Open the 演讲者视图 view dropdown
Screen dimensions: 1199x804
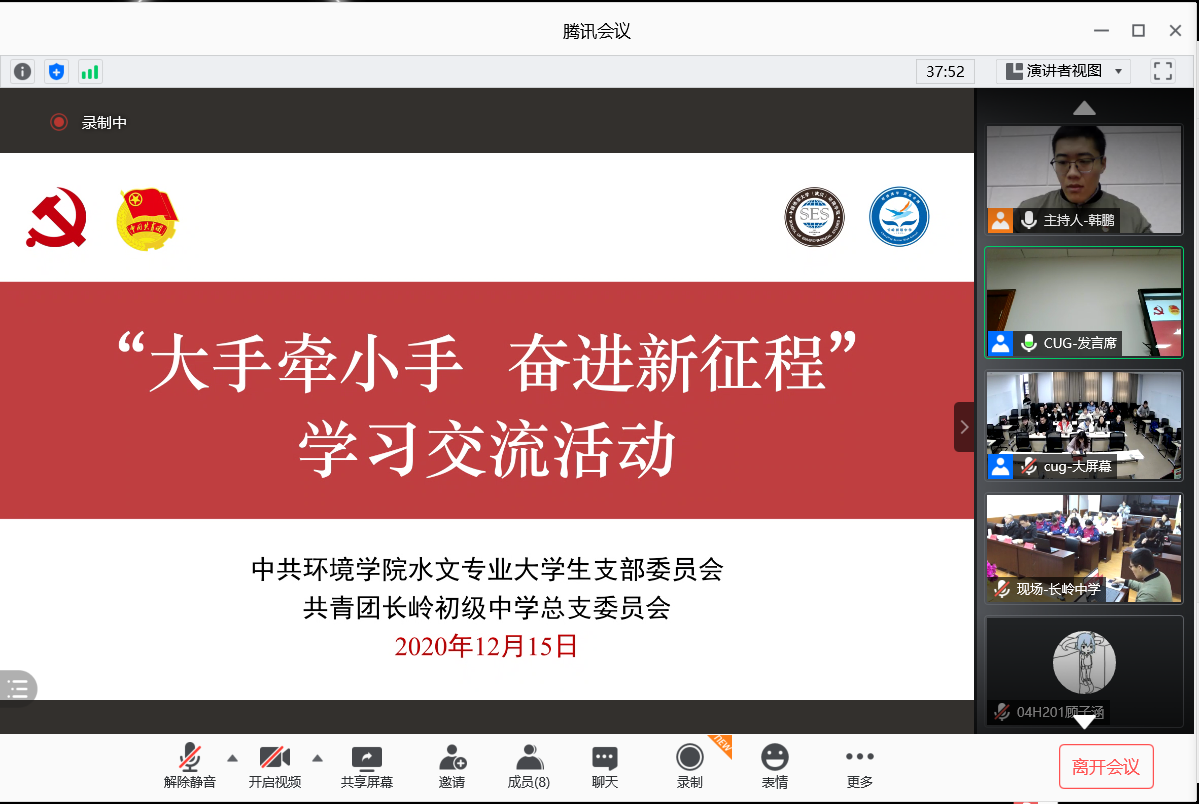click(1063, 71)
